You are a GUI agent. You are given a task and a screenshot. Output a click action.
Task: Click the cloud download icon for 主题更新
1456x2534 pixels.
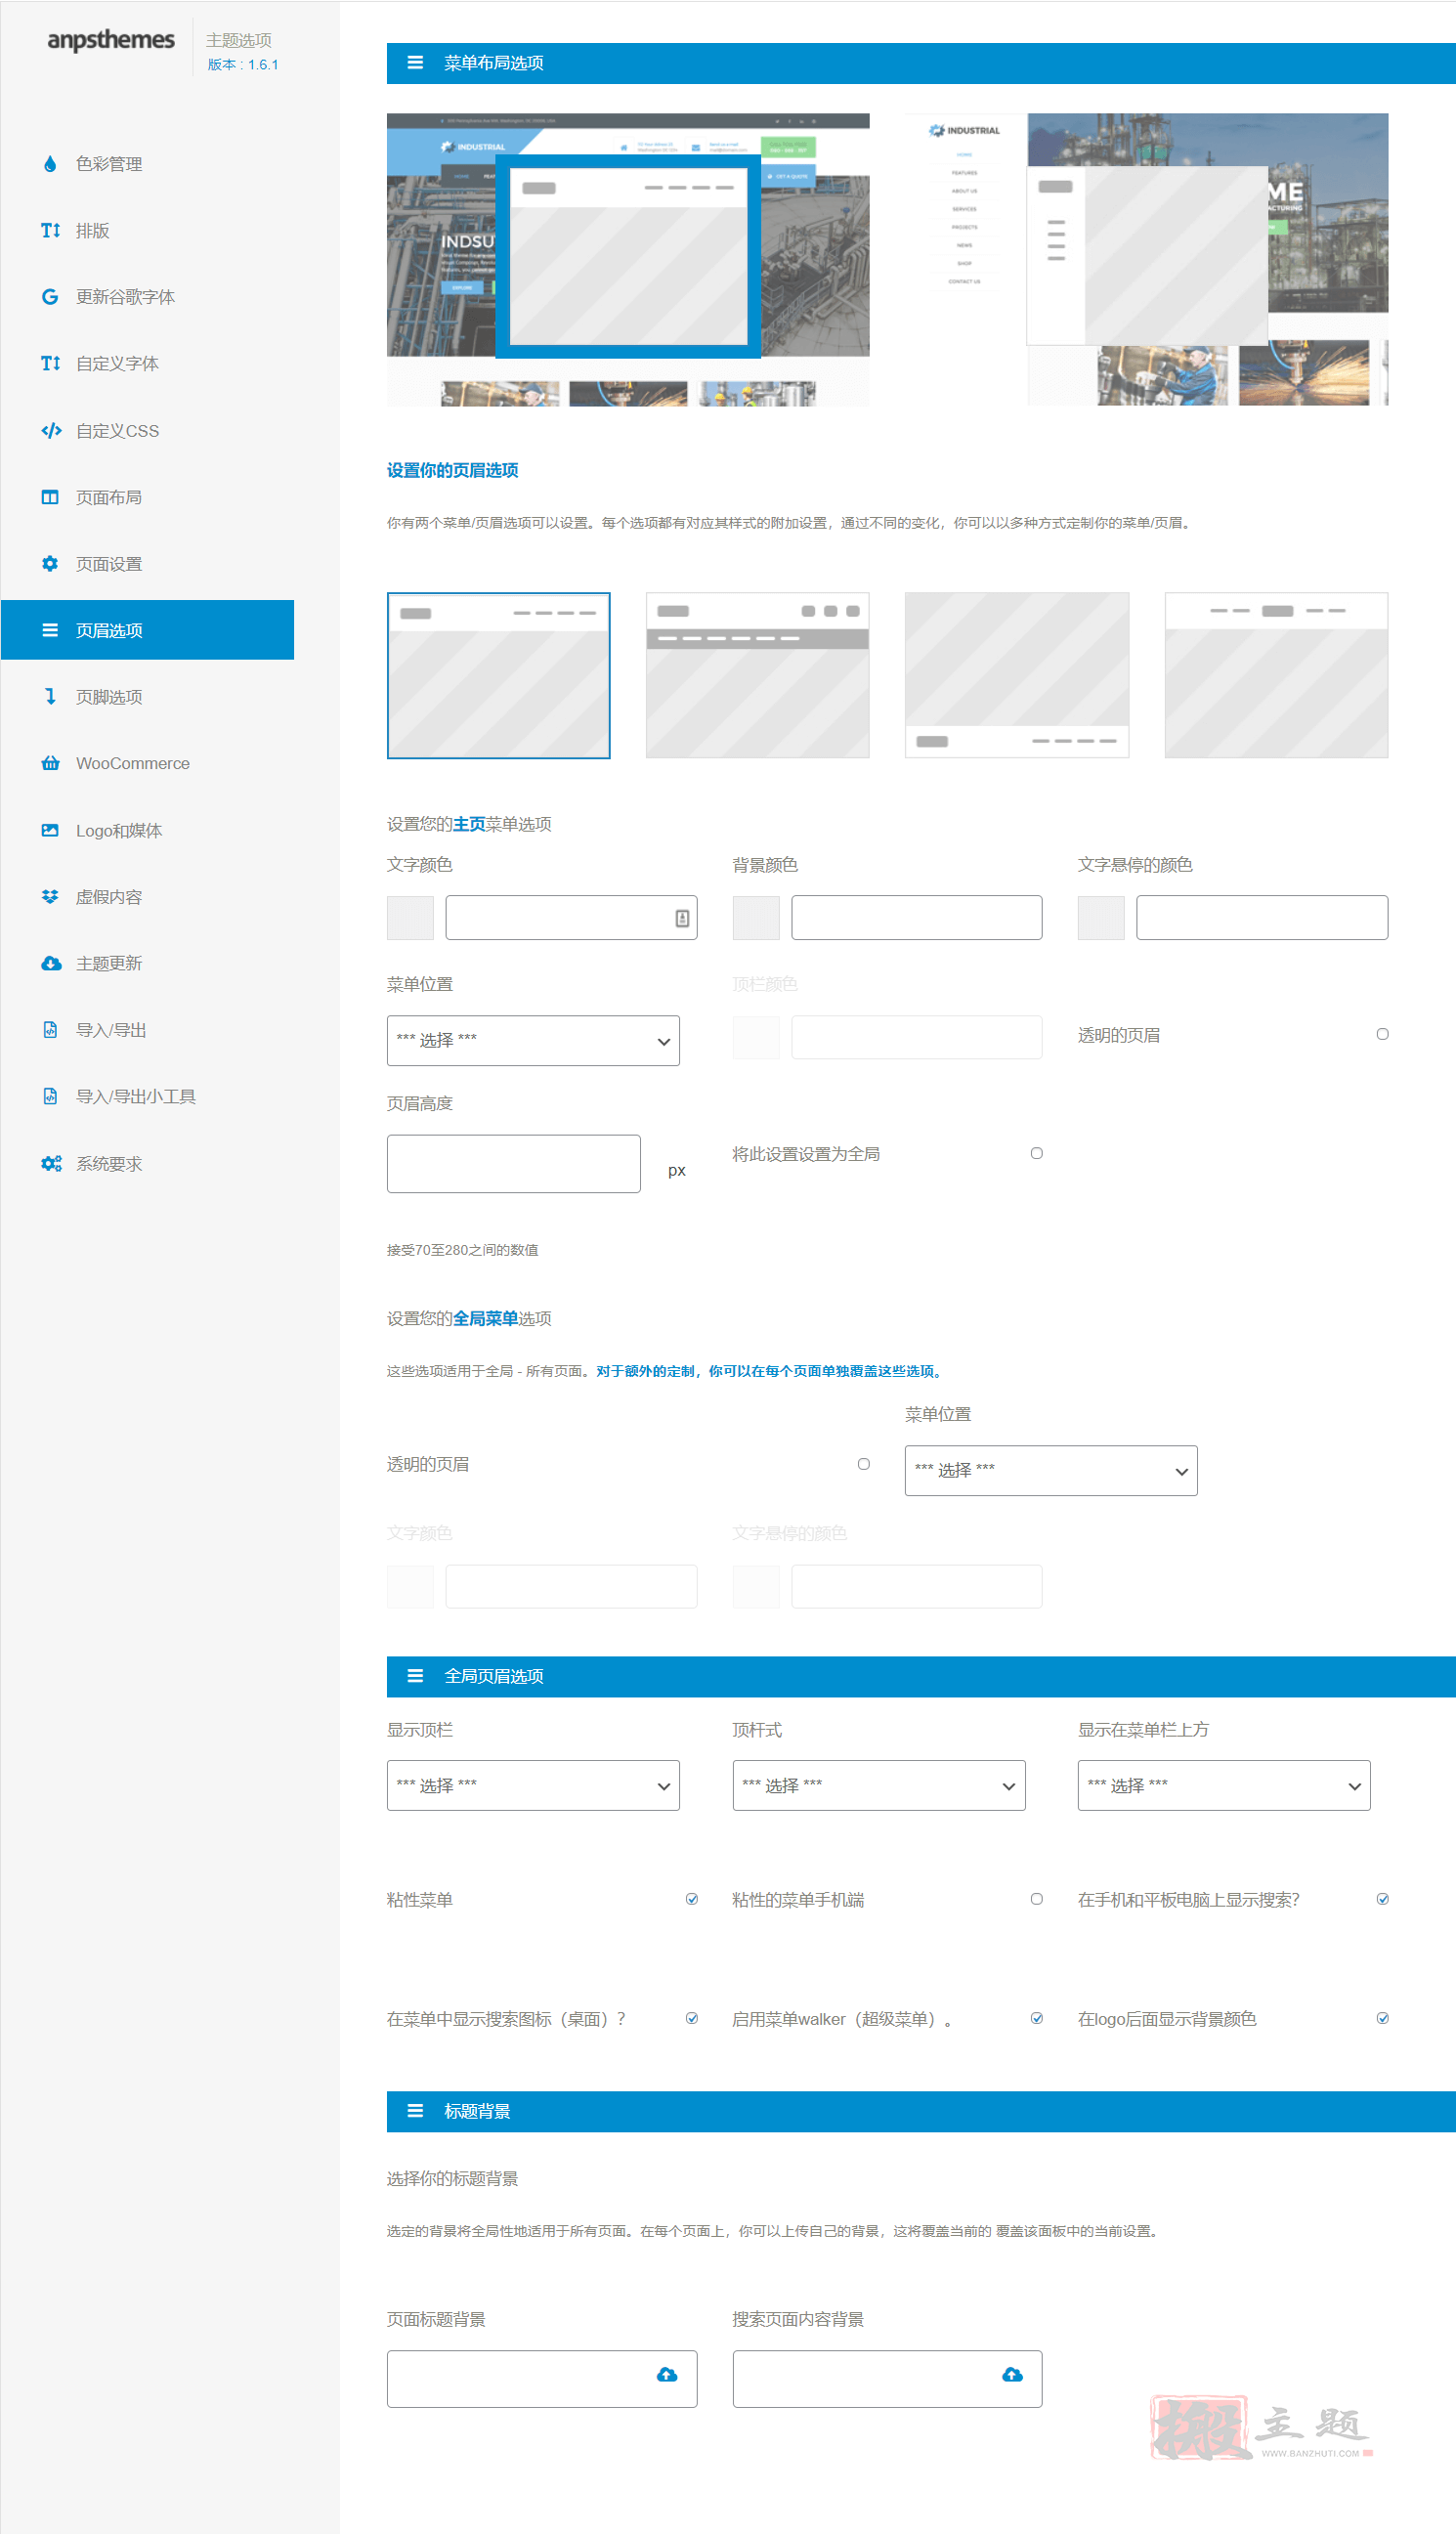(x=51, y=964)
